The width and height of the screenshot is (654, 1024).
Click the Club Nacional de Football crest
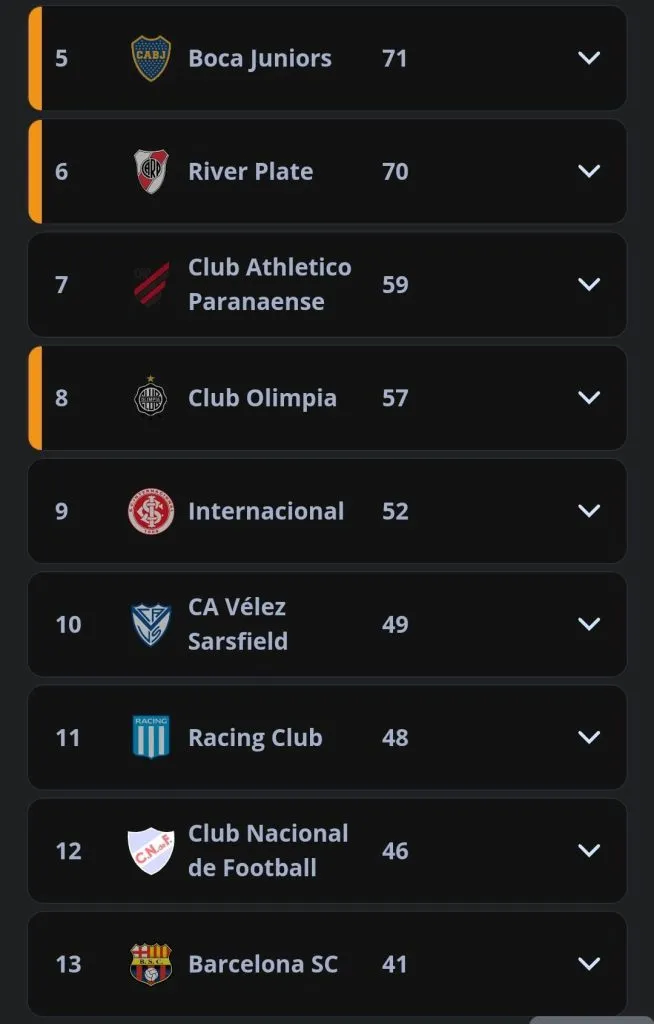[151, 851]
